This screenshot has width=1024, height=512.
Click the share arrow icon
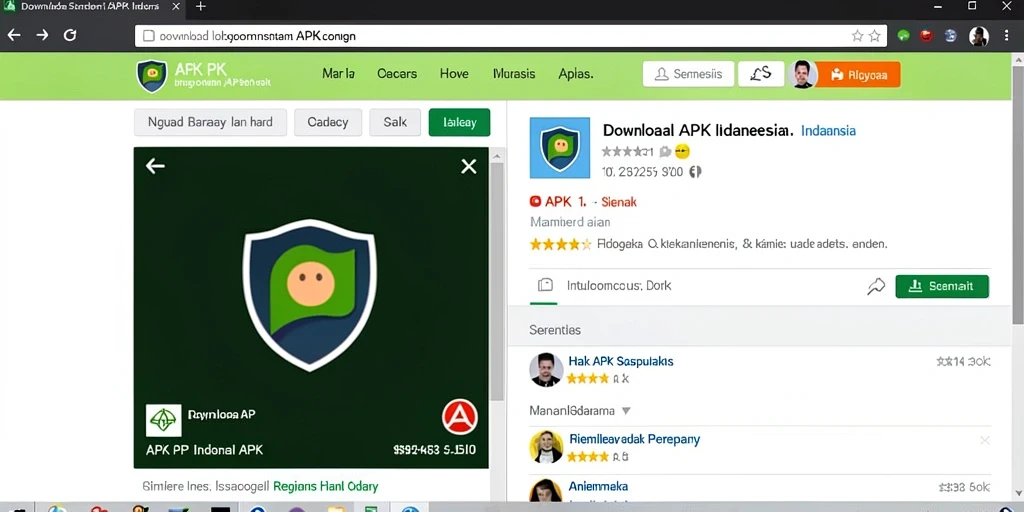tap(876, 286)
